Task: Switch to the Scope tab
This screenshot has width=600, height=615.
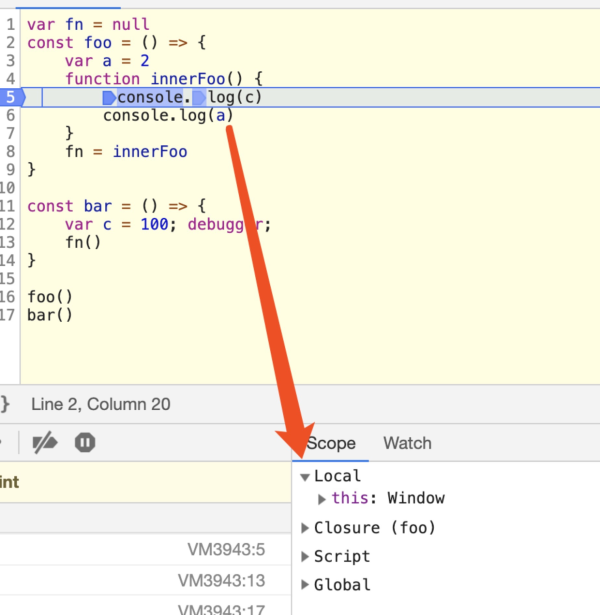Action: pyautogui.click(x=331, y=443)
